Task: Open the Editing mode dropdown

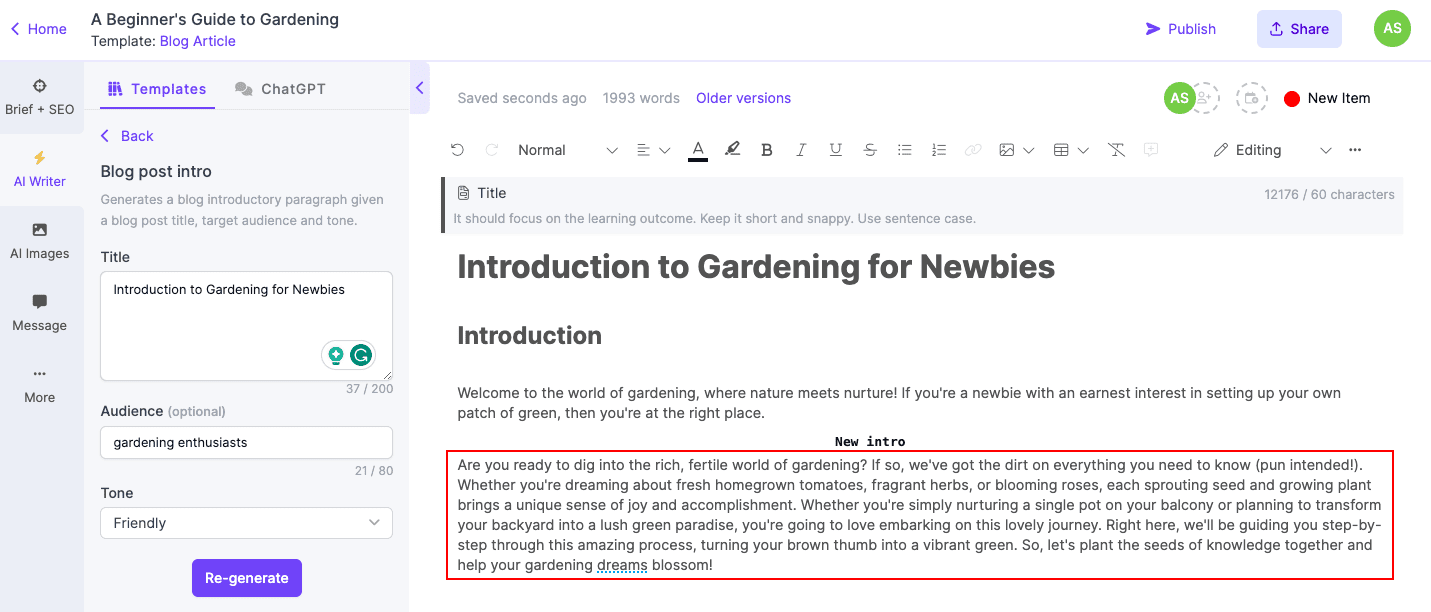Action: point(1272,150)
